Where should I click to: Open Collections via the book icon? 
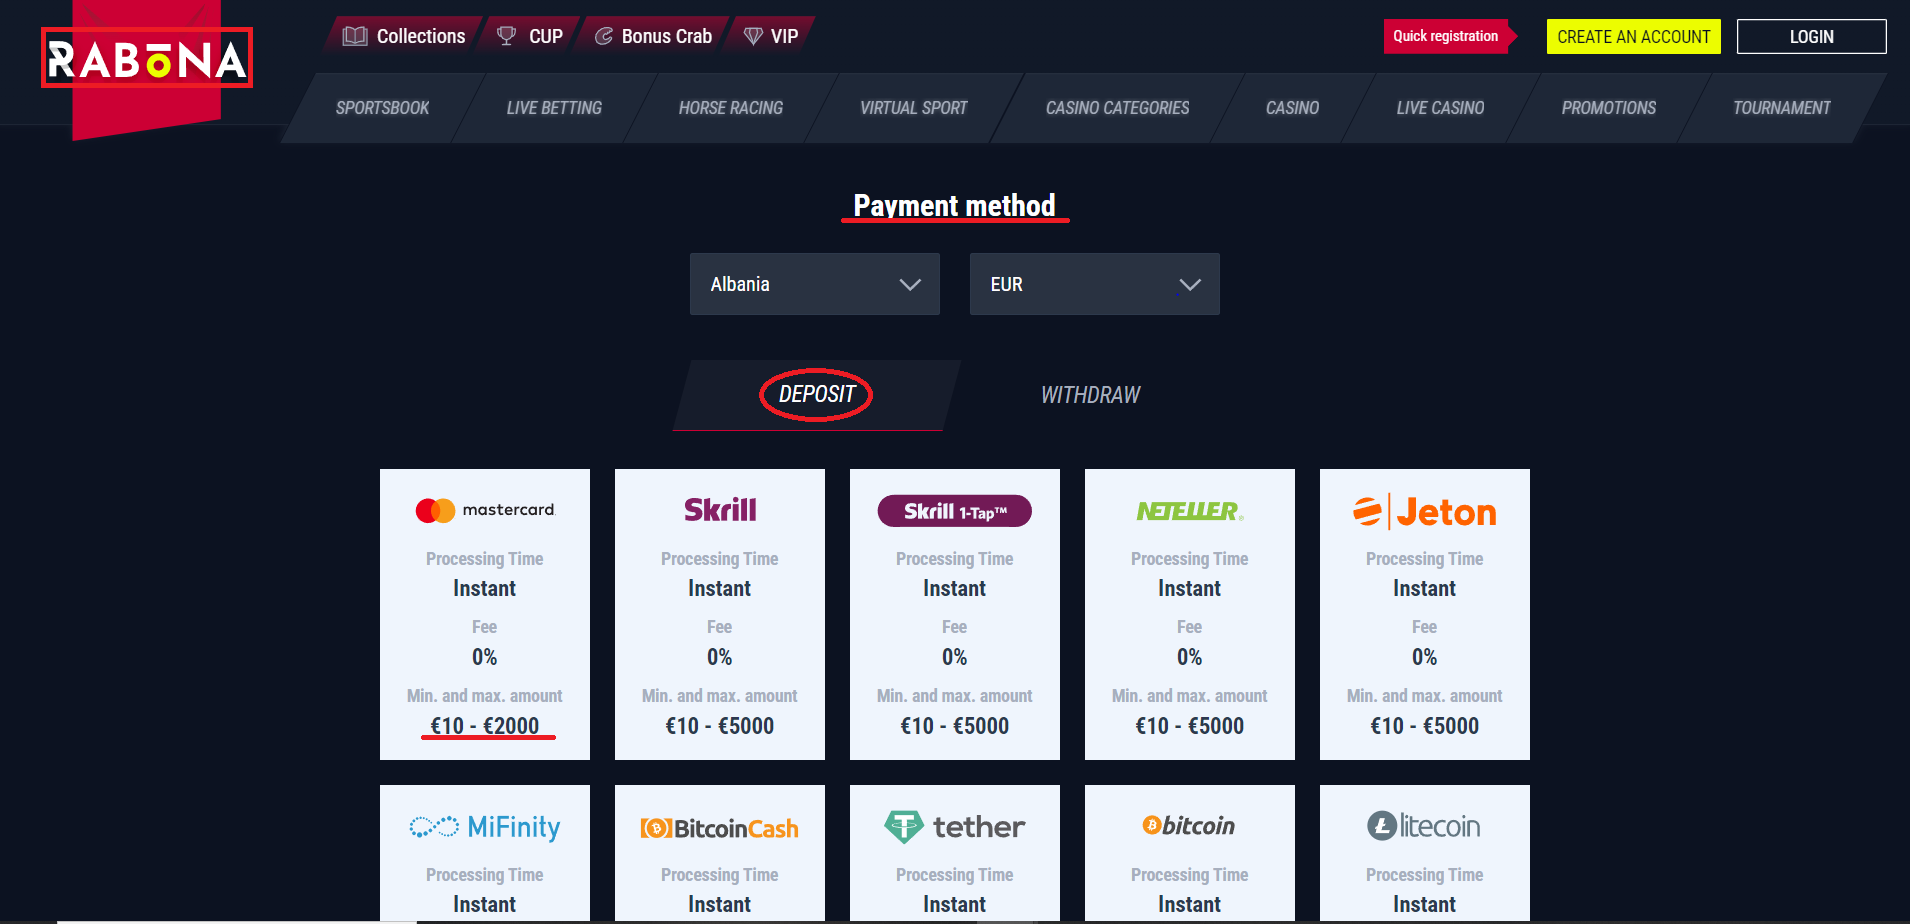(x=355, y=36)
